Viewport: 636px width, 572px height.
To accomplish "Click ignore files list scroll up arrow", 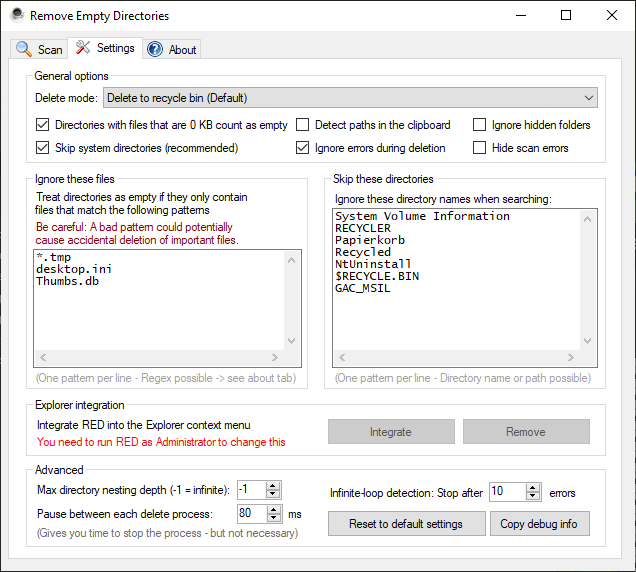I will coord(292,260).
